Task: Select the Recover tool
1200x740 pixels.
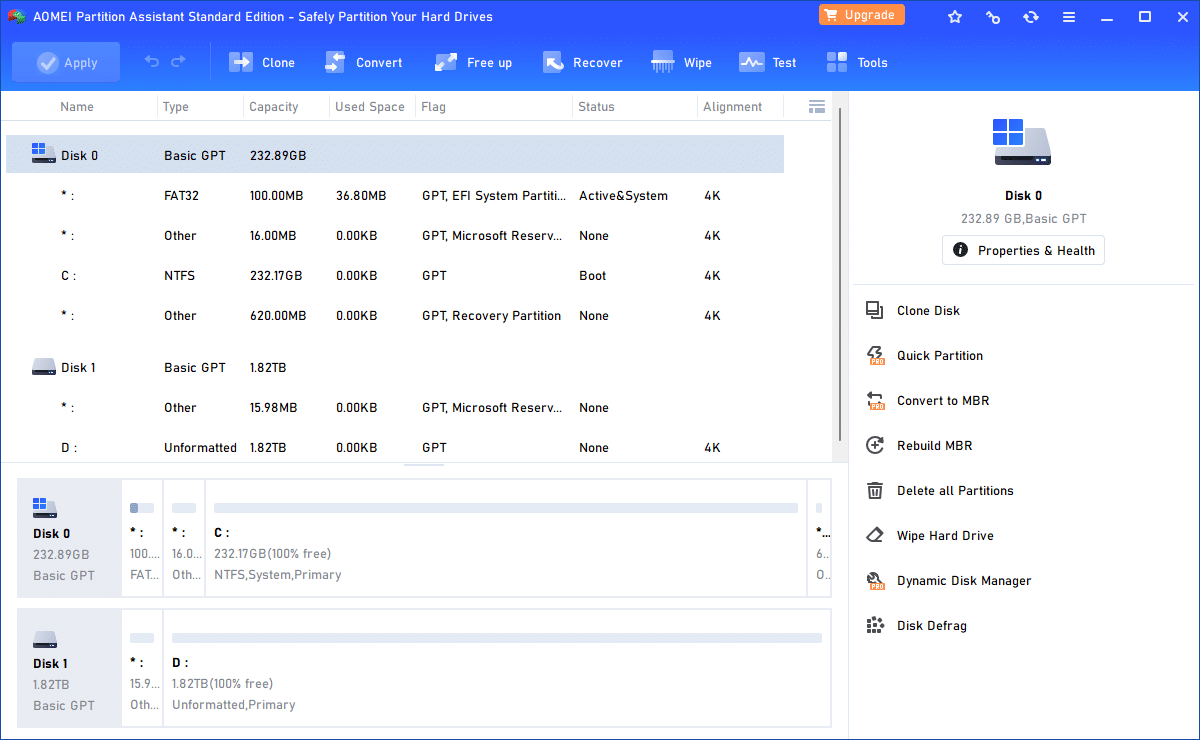Action: (x=583, y=62)
